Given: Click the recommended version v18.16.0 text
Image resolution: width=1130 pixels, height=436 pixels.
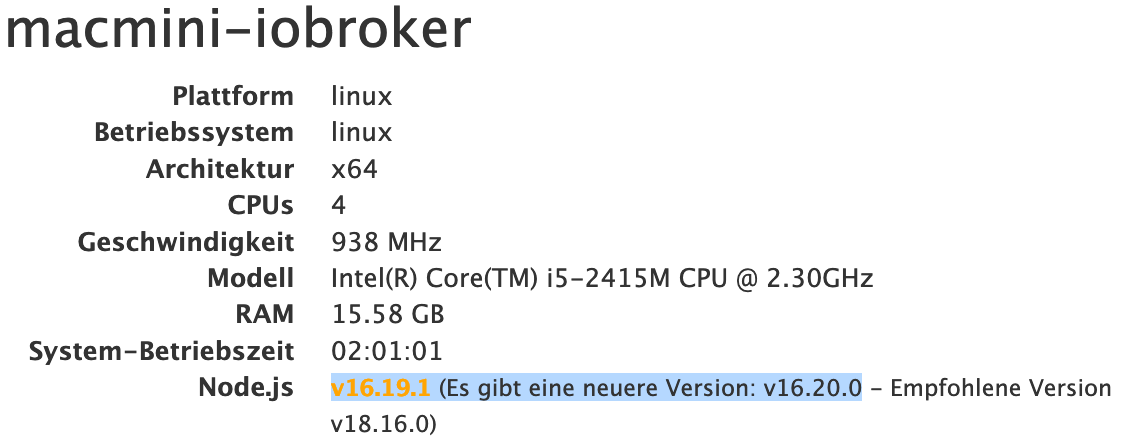Looking at the screenshot, I should point(380,424).
